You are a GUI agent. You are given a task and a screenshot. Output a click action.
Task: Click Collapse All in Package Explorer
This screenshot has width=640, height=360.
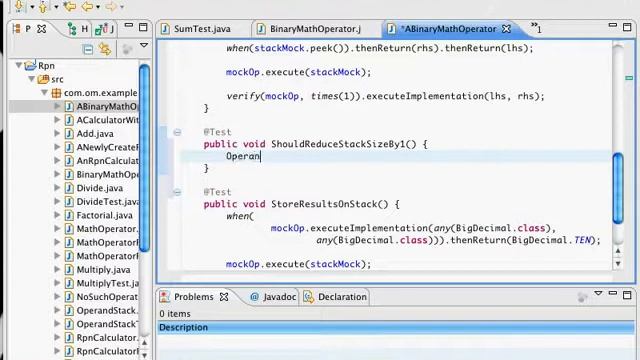pos(88,50)
